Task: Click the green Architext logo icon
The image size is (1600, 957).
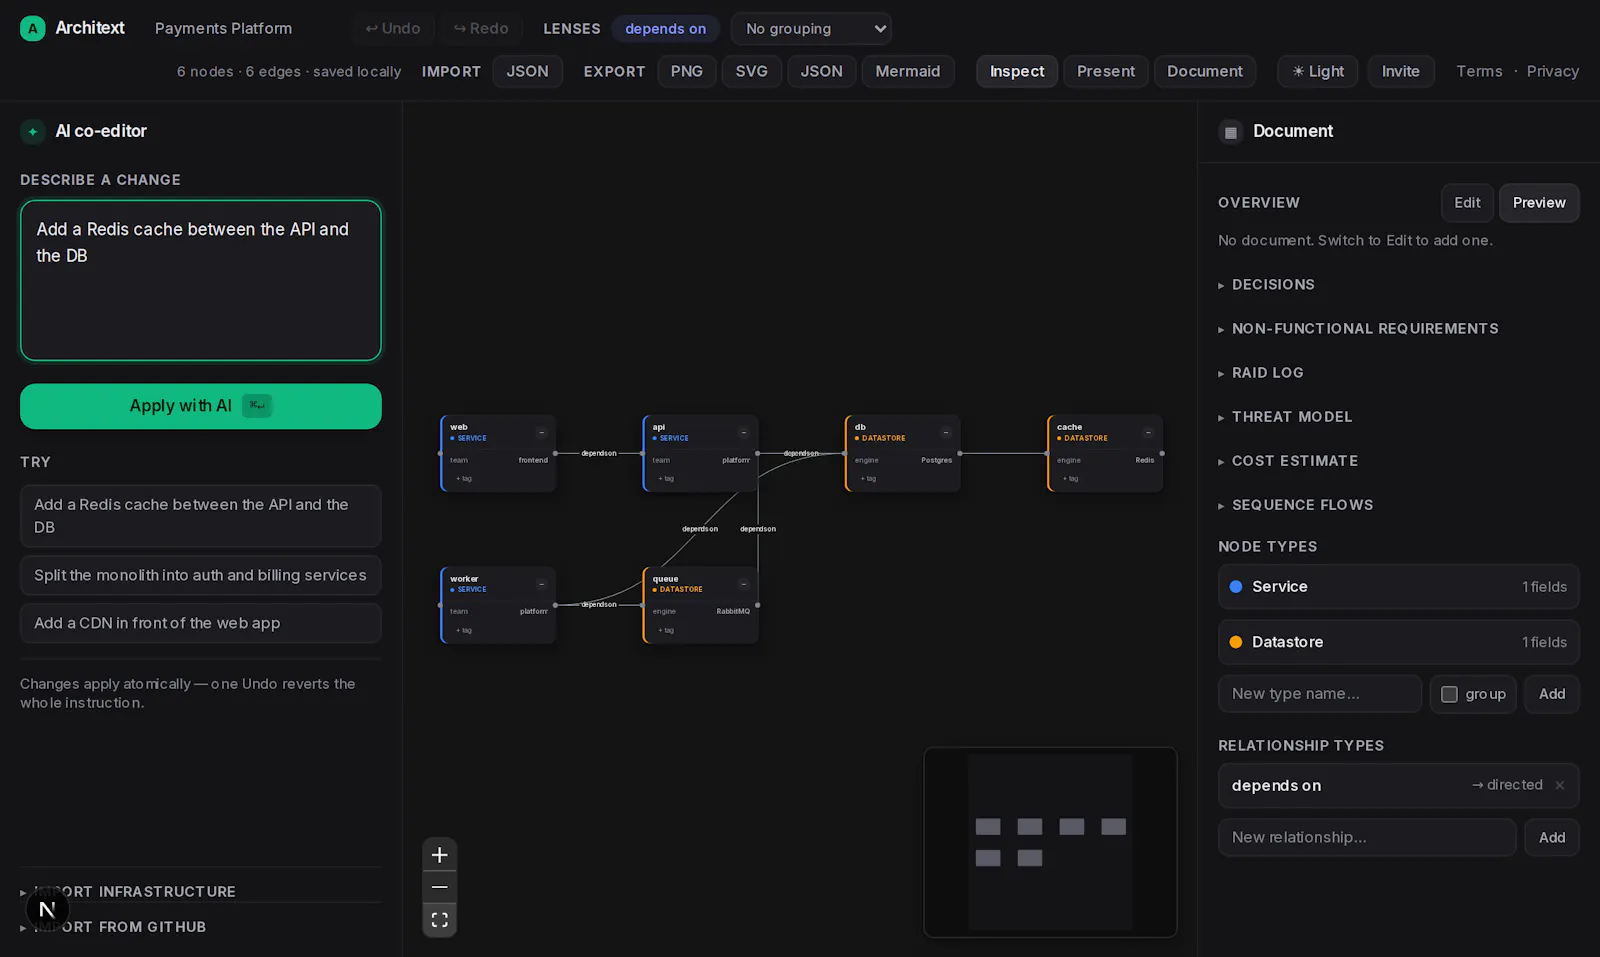Action: tap(33, 28)
